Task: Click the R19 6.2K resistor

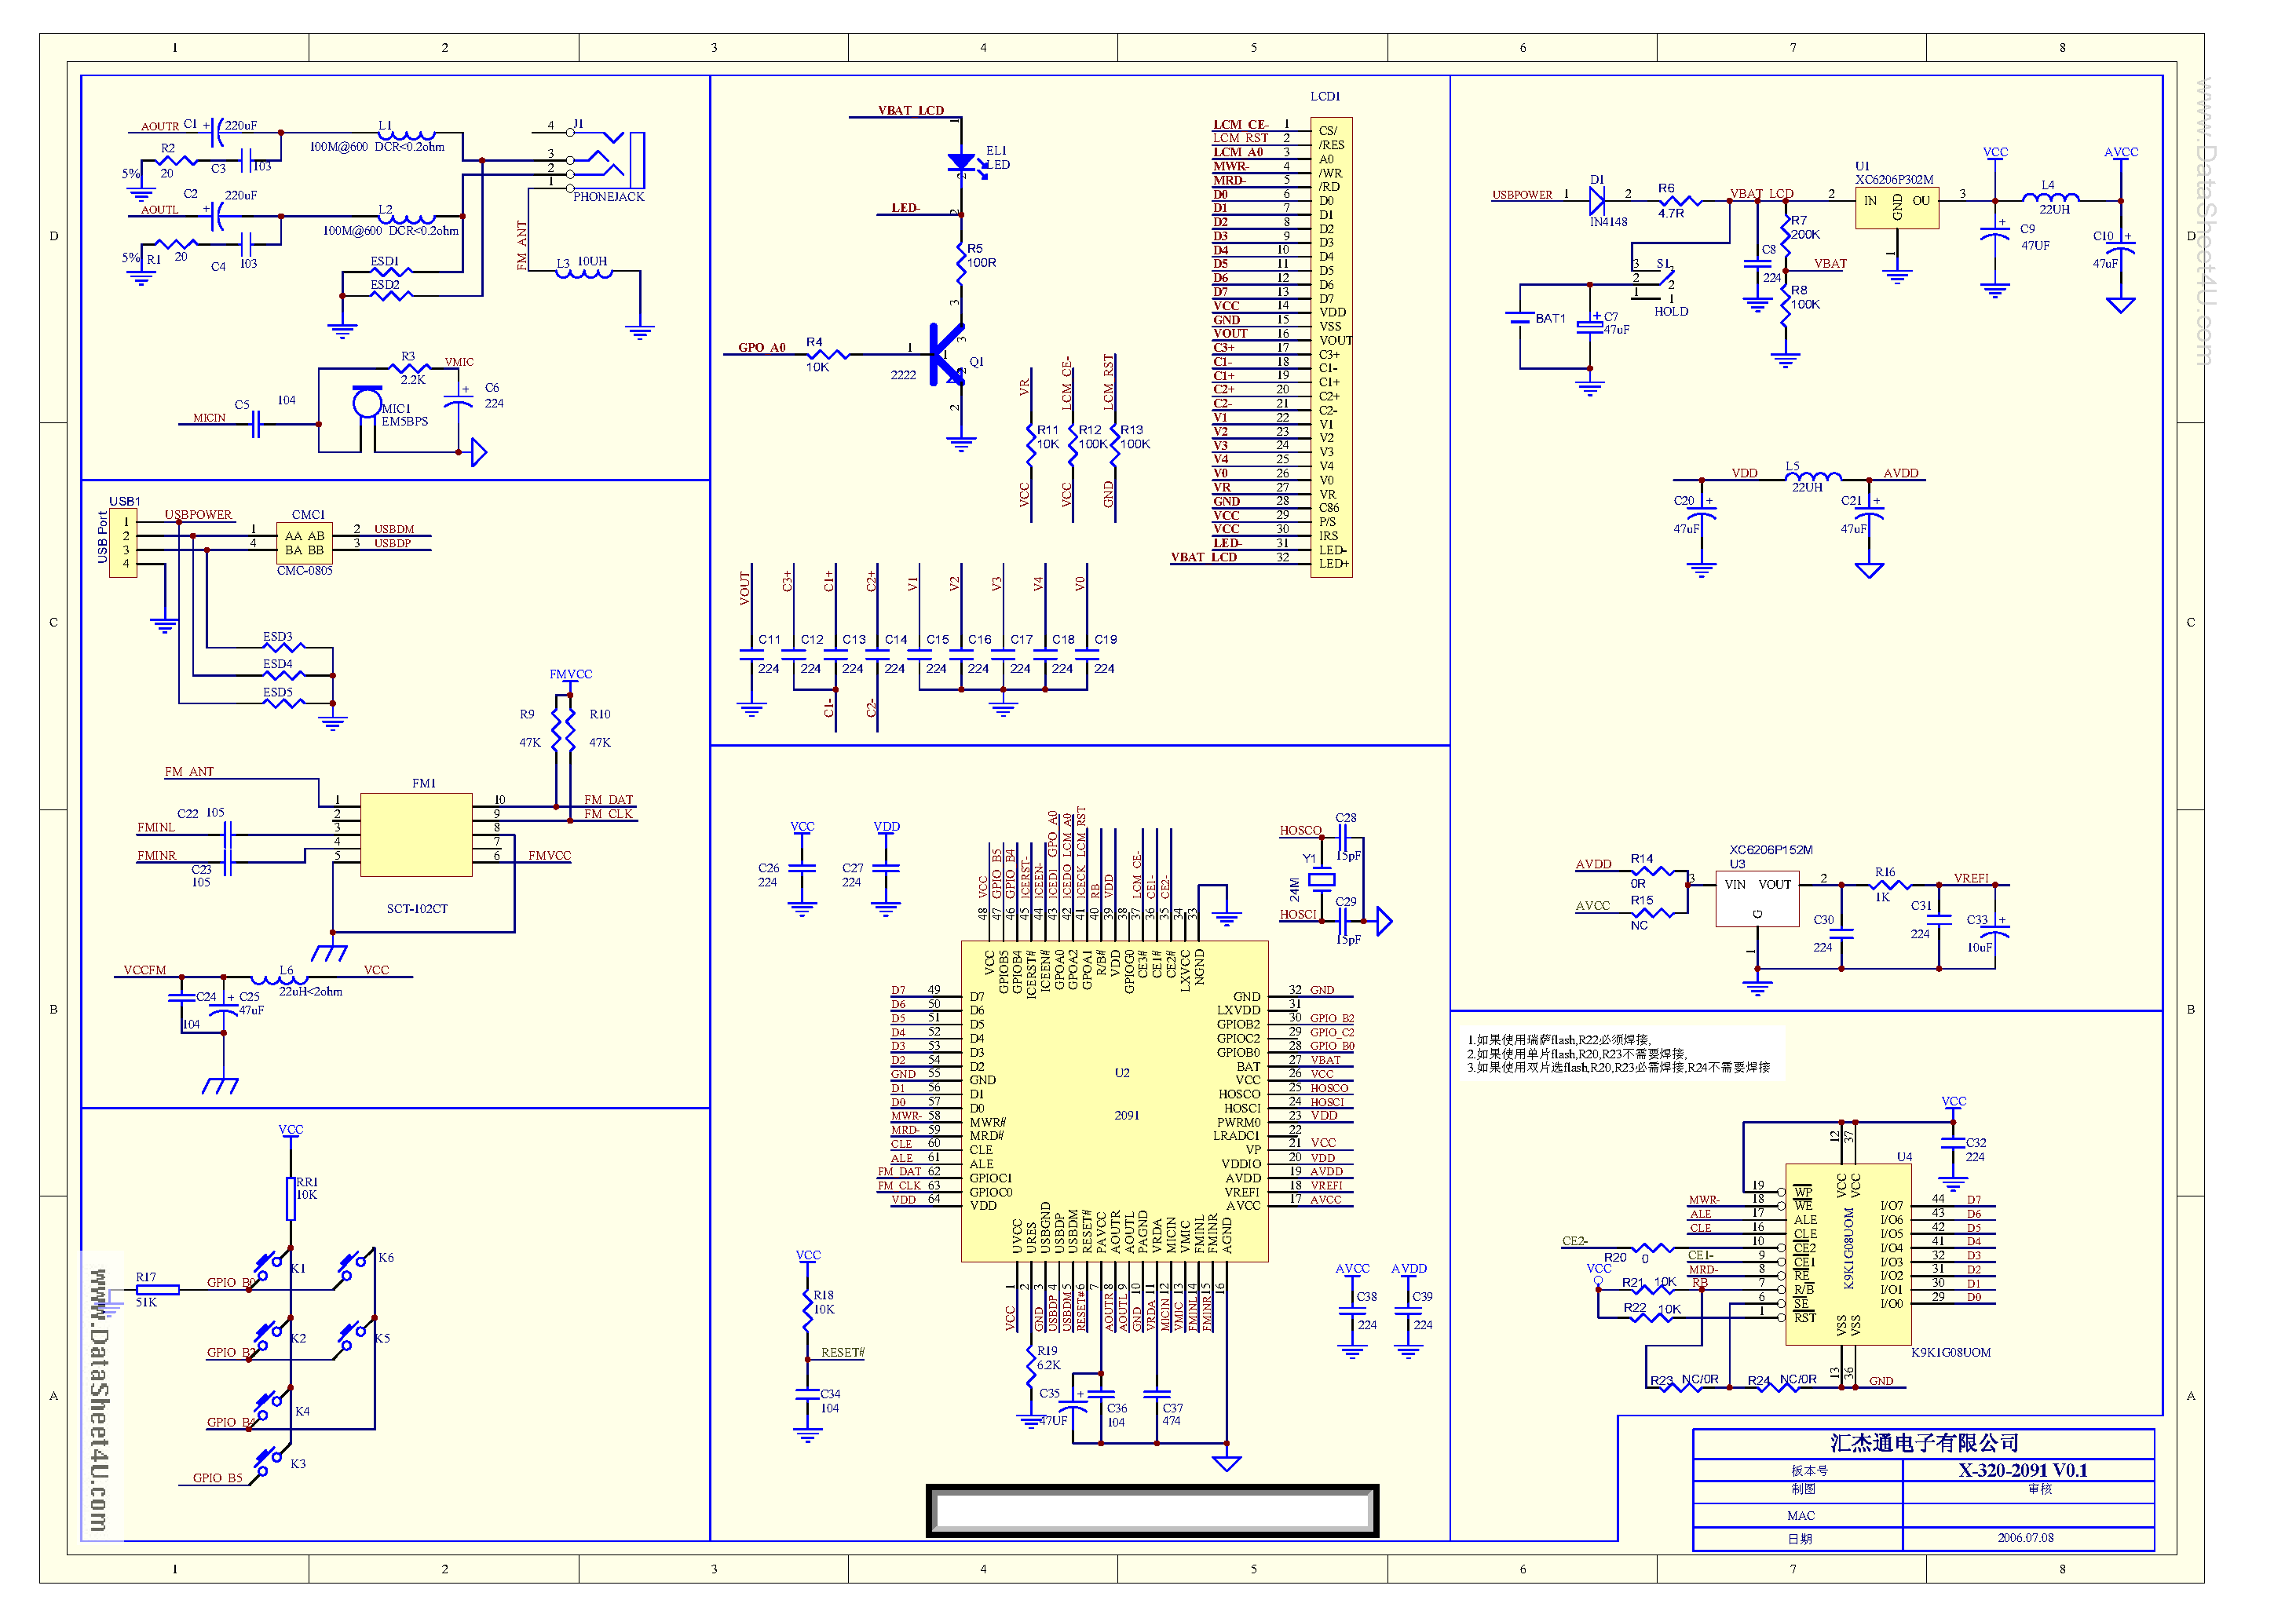Action: (x=1030, y=1365)
